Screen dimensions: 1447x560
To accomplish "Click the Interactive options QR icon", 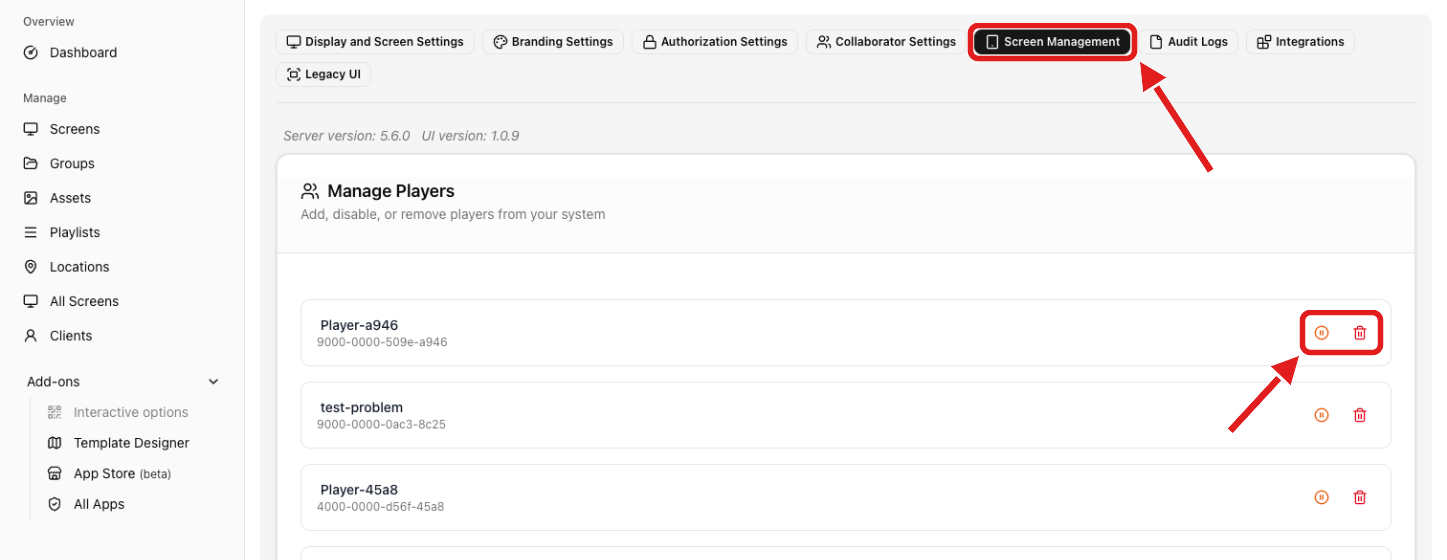I will [55, 412].
